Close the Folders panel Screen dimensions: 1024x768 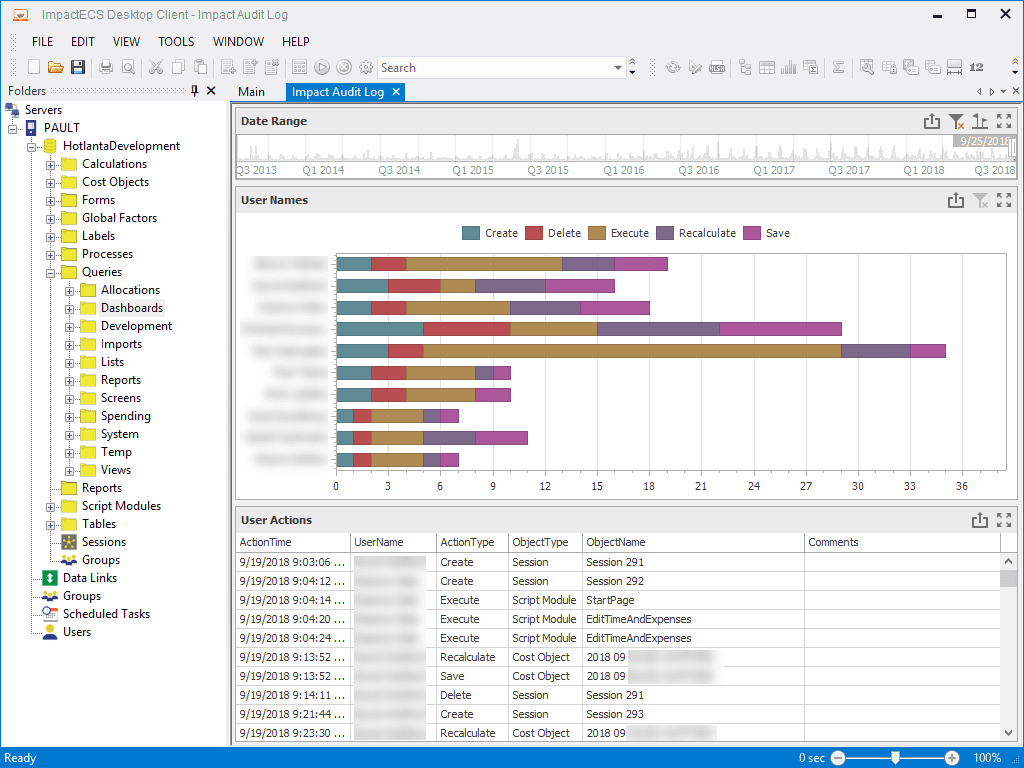(x=211, y=91)
